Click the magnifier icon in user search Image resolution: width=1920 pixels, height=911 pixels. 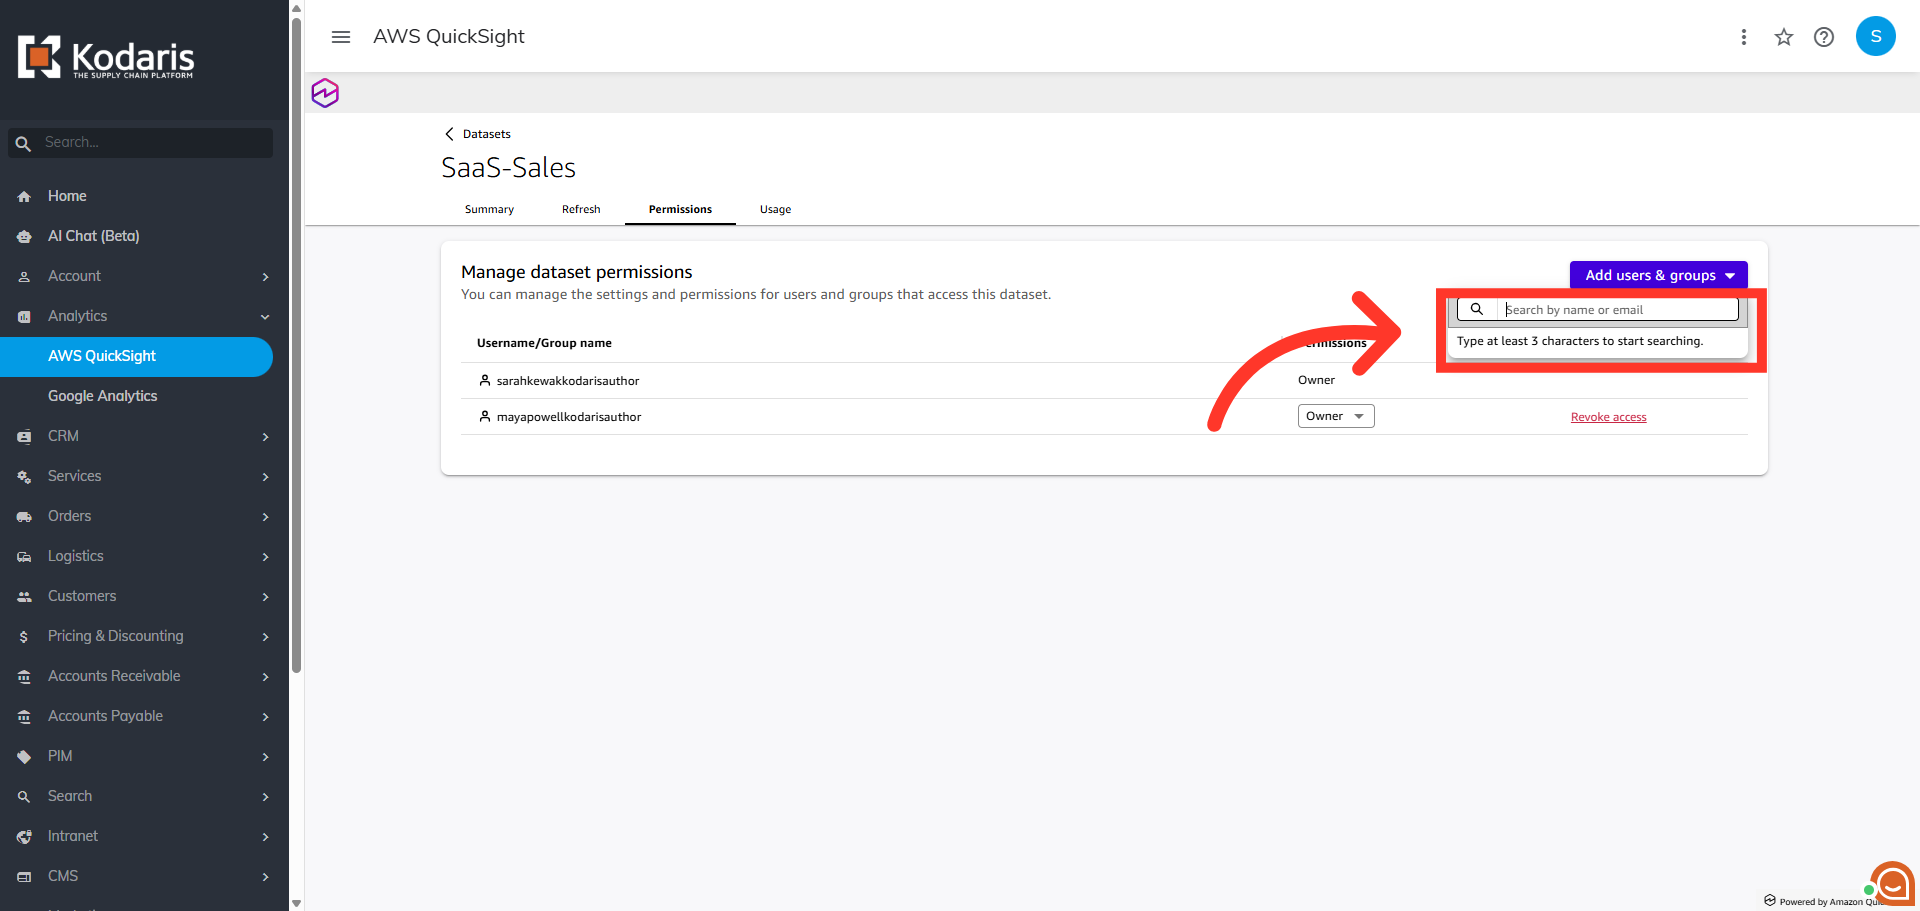pos(1476,309)
